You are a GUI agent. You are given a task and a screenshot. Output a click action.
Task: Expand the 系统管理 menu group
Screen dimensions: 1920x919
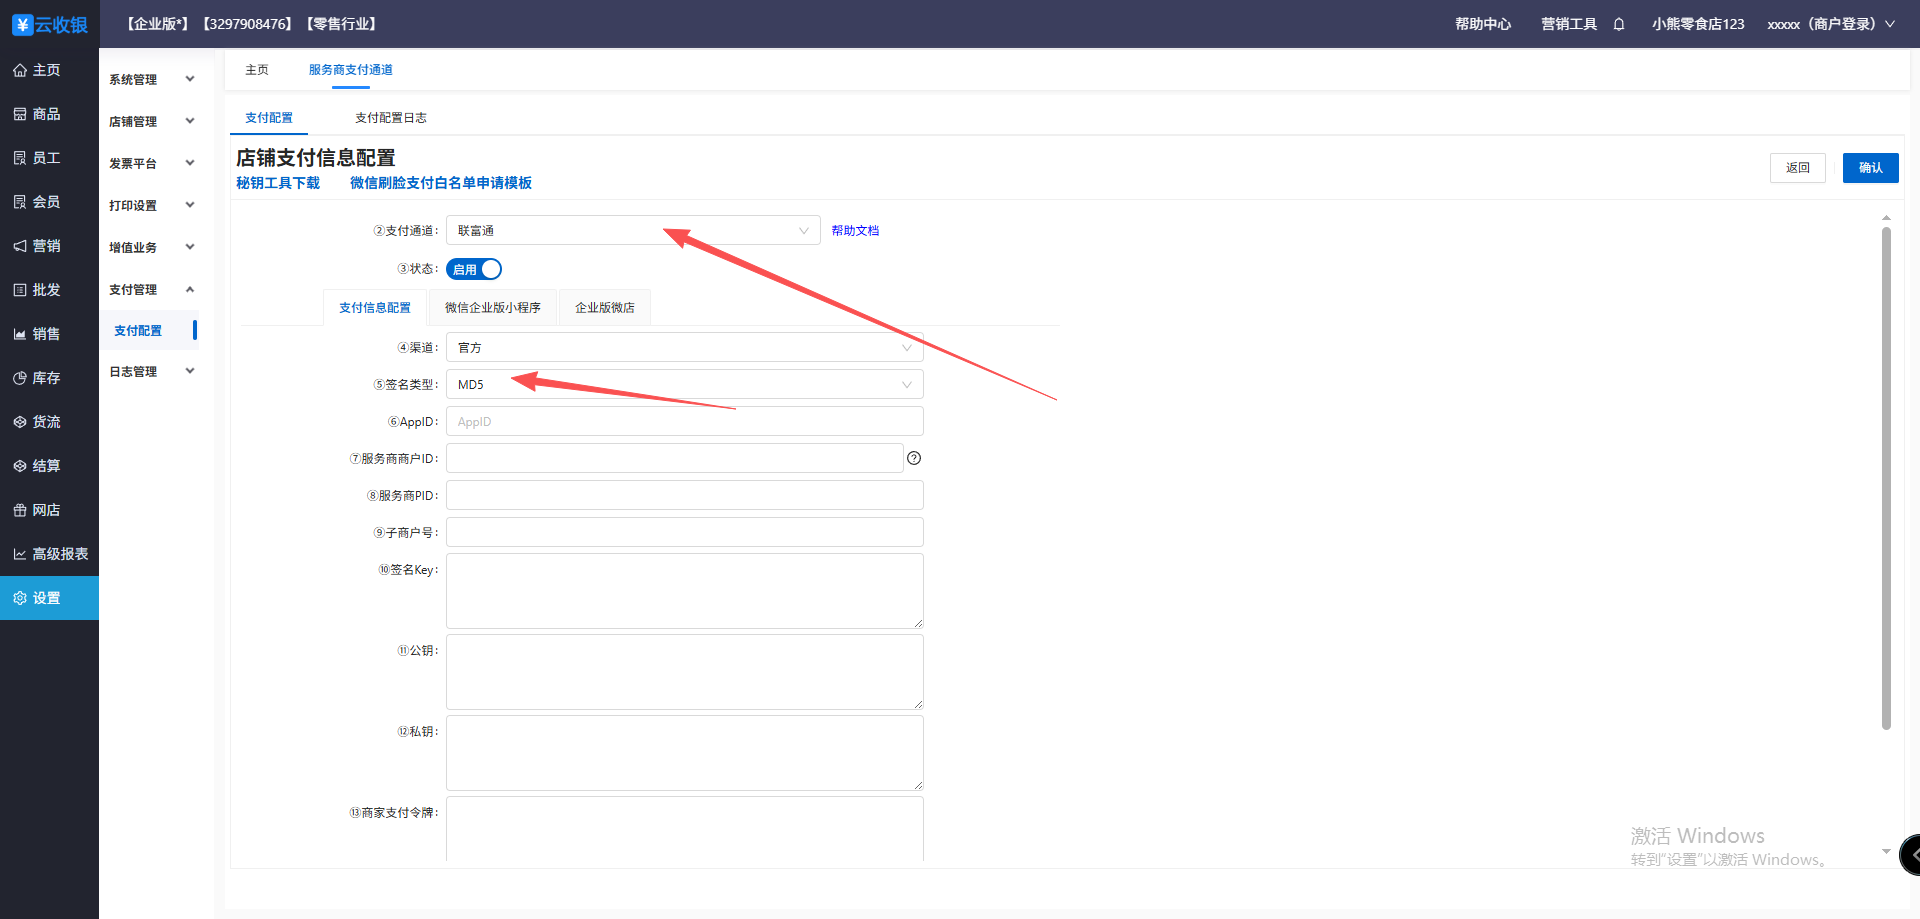coord(152,79)
